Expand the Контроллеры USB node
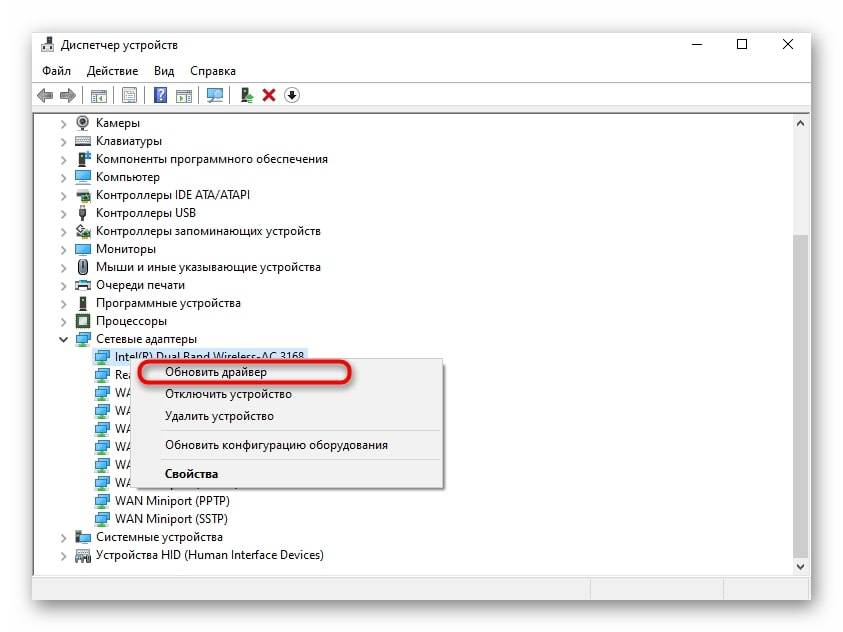This screenshot has height=632, width=843. 64,213
